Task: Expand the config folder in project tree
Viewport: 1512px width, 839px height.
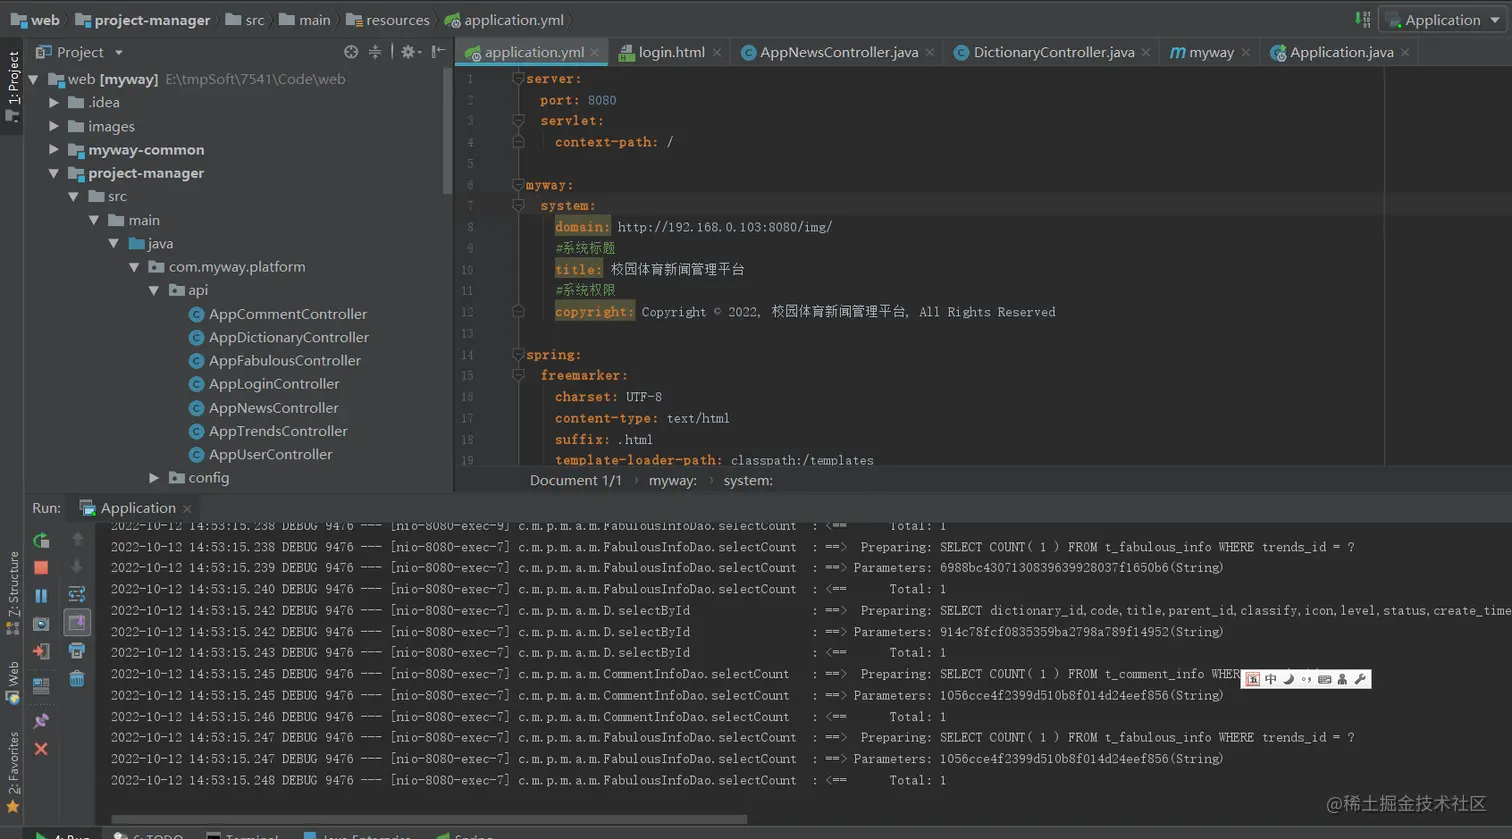Action: click(x=154, y=478)
